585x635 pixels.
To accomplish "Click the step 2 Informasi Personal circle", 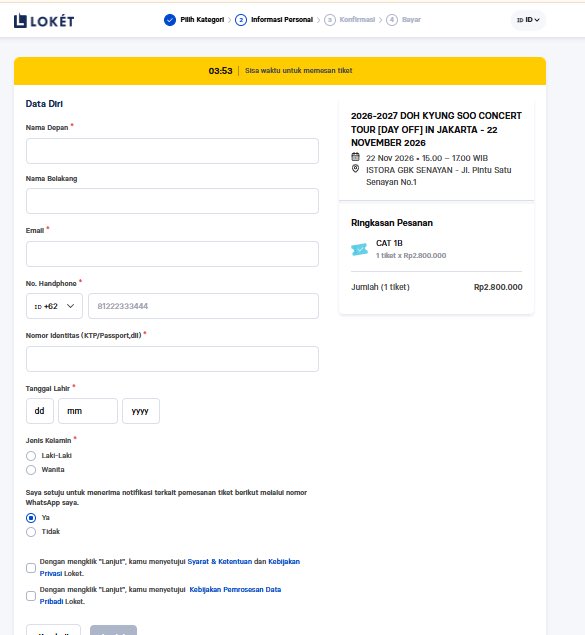I will click(241, 19).
